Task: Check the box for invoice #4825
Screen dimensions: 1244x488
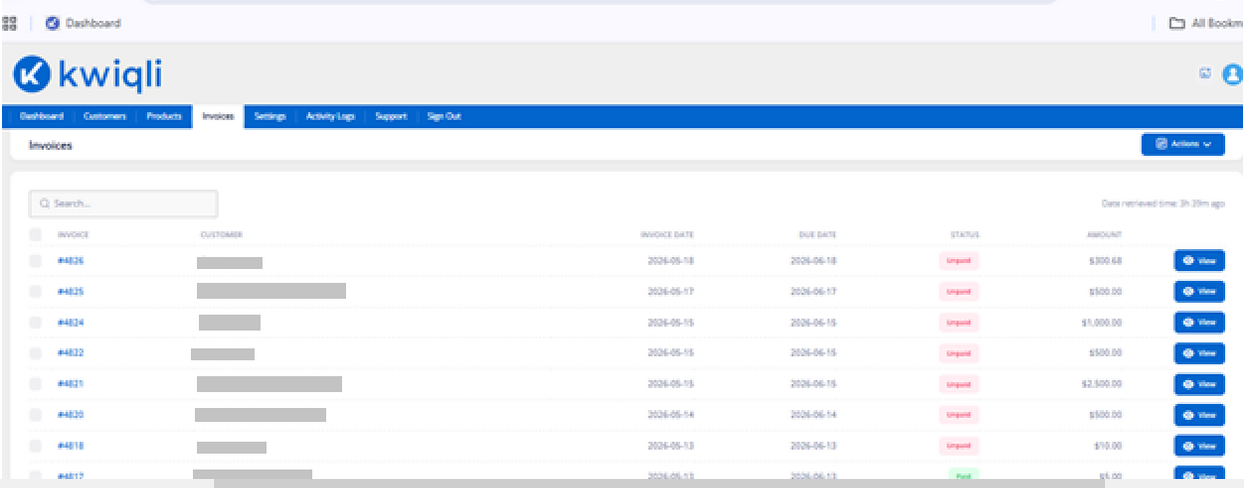Action: coord(36,291)
